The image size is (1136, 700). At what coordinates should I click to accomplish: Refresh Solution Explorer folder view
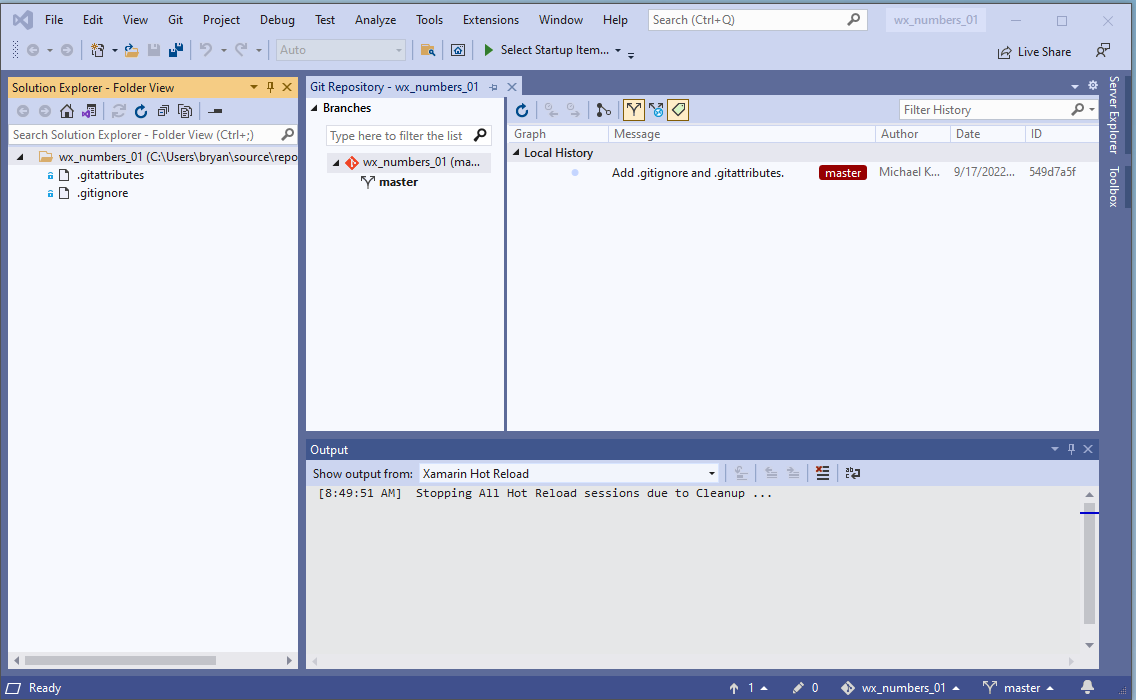pyautogui.click(x=141, y=111)
